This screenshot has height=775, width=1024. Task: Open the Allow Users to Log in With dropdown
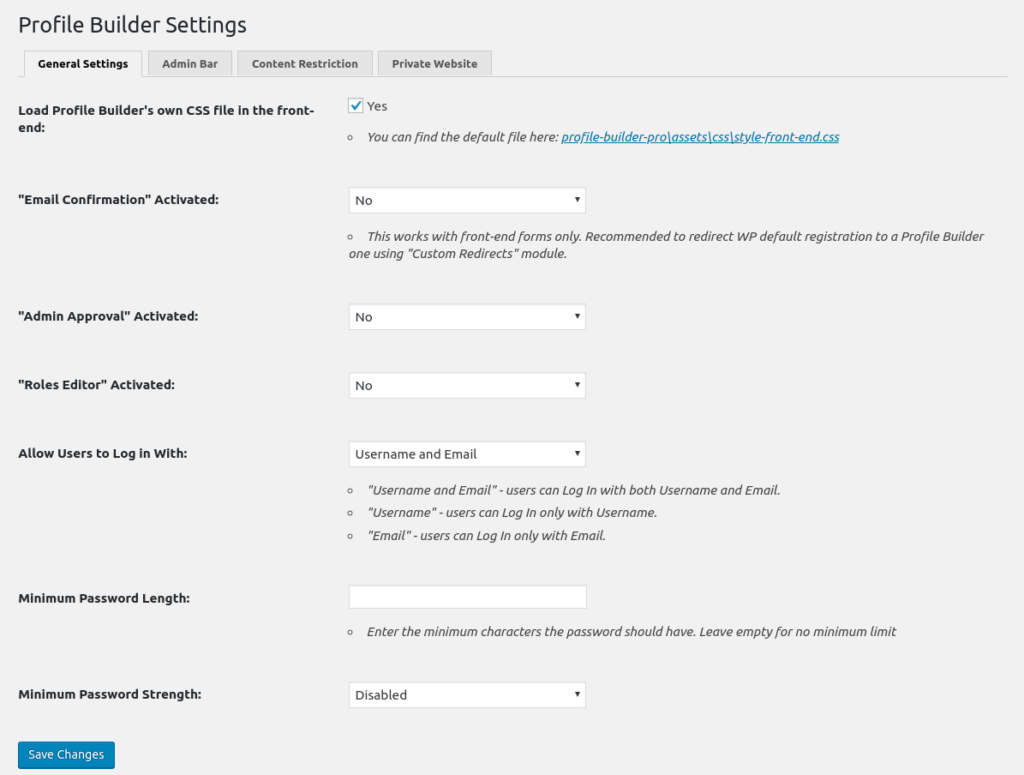pos(467,454)
